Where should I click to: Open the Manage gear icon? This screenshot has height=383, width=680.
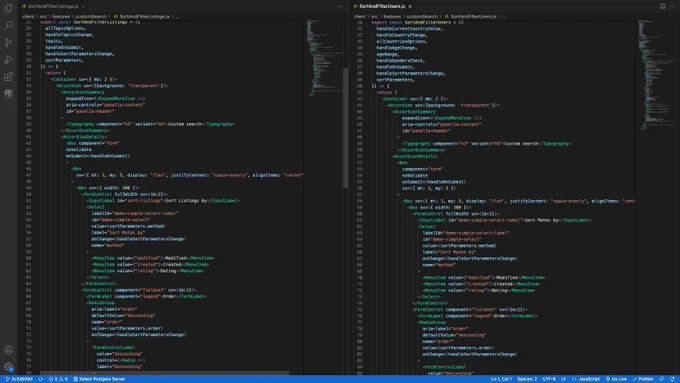tap(8, 367)
